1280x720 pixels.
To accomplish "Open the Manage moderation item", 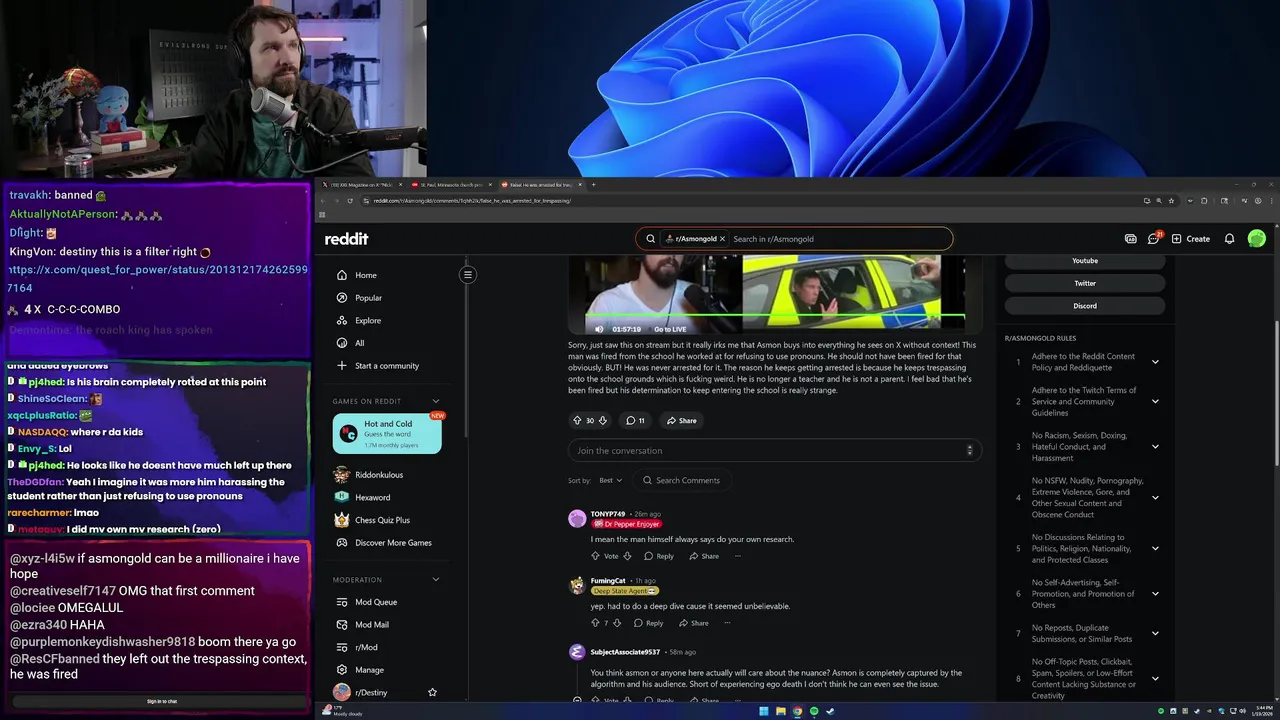I will tap(369, 670).
